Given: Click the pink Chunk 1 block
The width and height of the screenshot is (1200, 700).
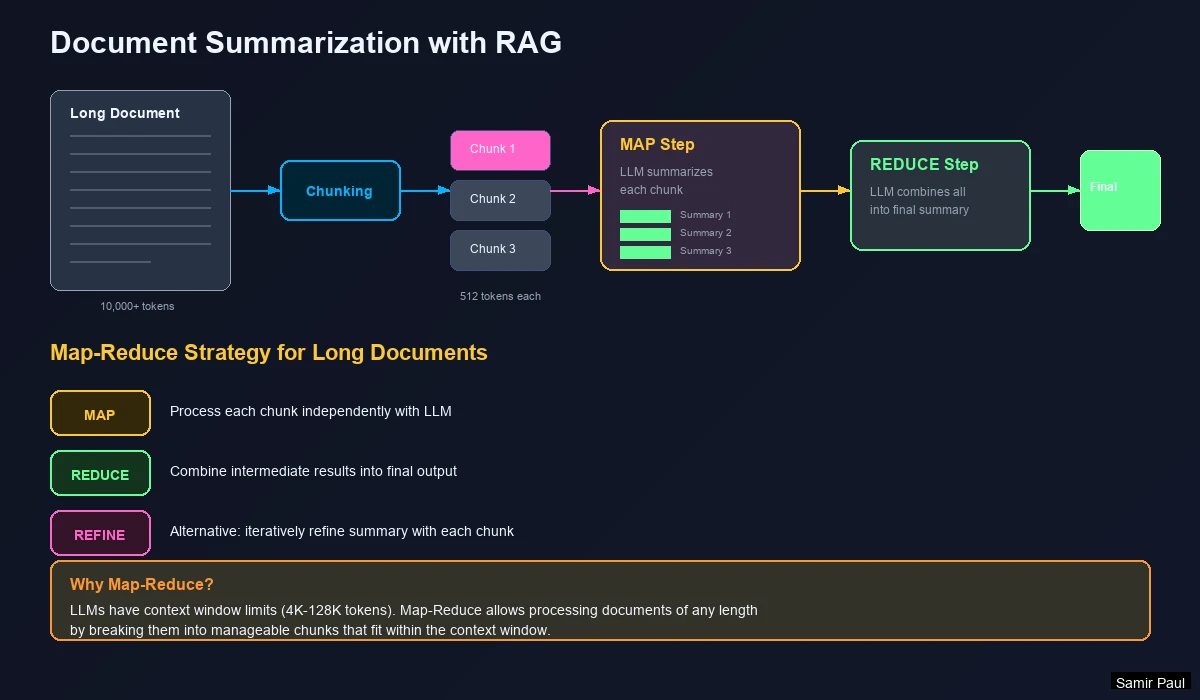Looking at the screenshot, I should (x=500, y=149).
